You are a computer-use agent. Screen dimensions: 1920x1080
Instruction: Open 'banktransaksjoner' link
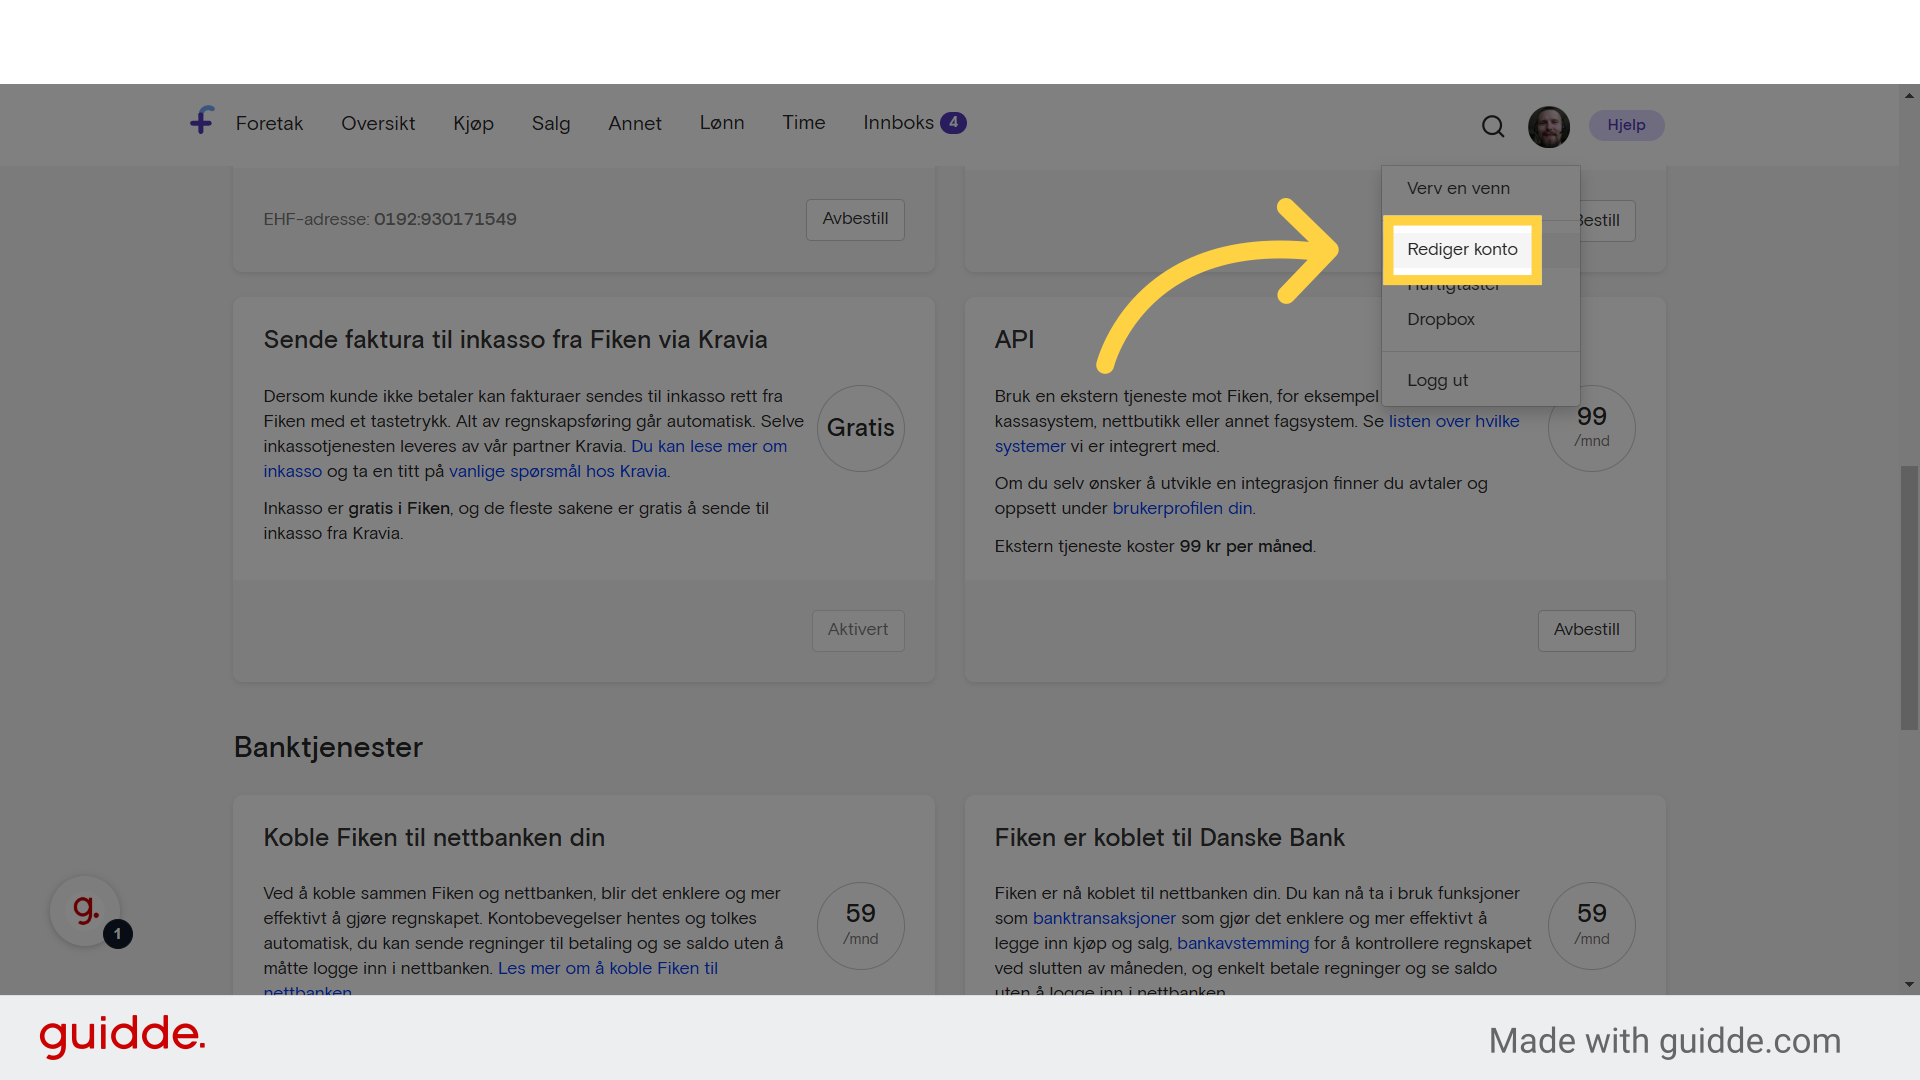[1104, 918]
